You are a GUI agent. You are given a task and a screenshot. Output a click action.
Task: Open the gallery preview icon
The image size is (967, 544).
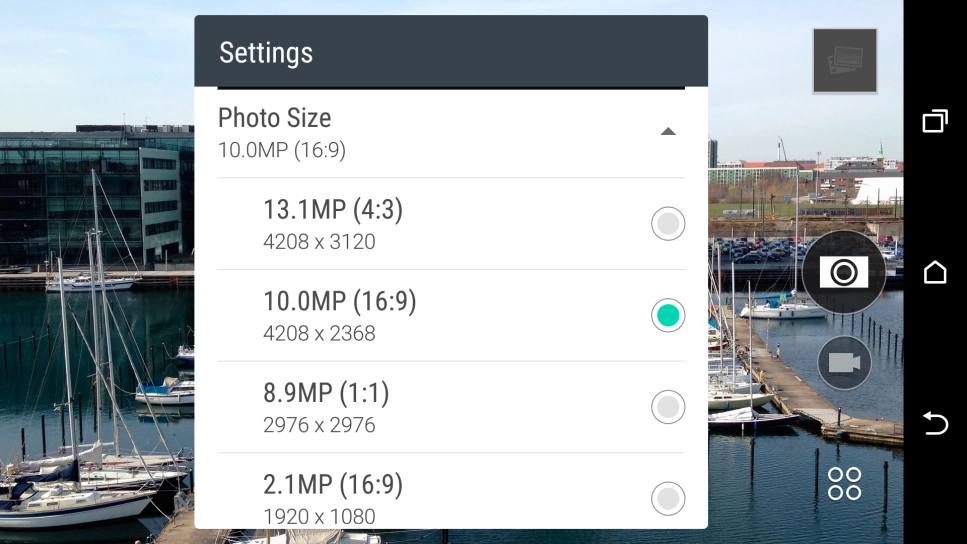click(x=845, y=61)
